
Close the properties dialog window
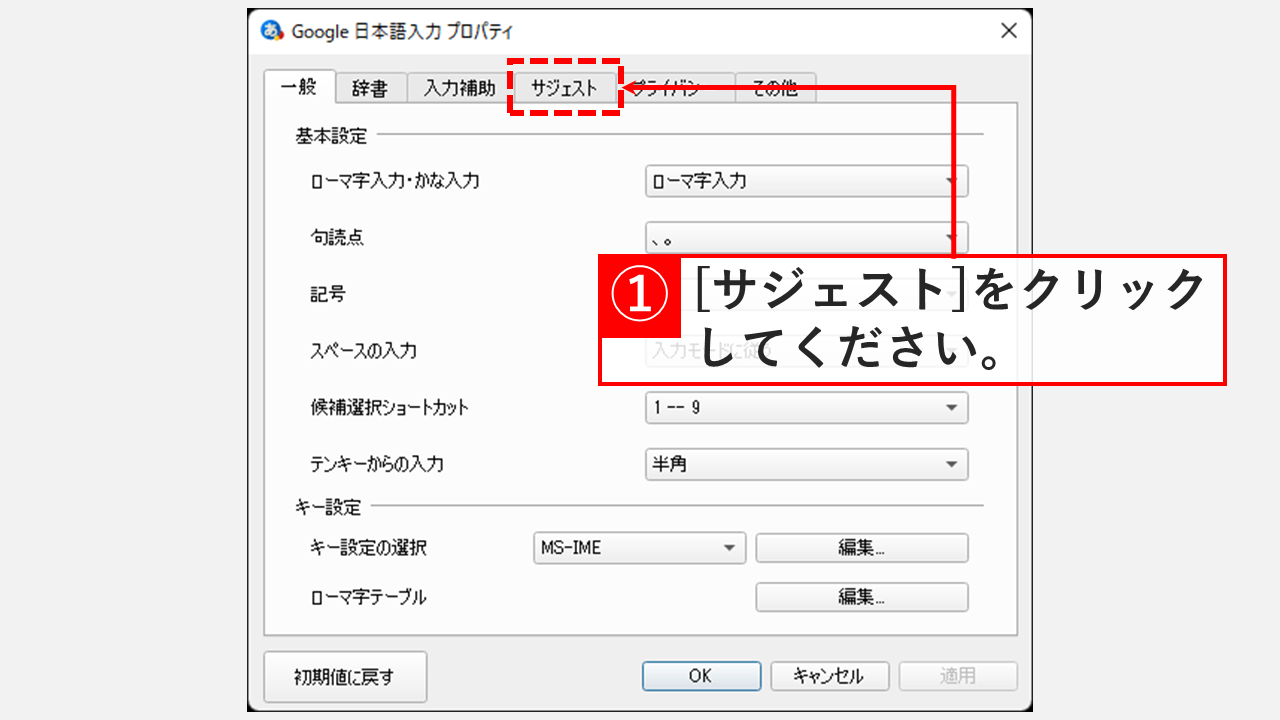point(1009,31)
